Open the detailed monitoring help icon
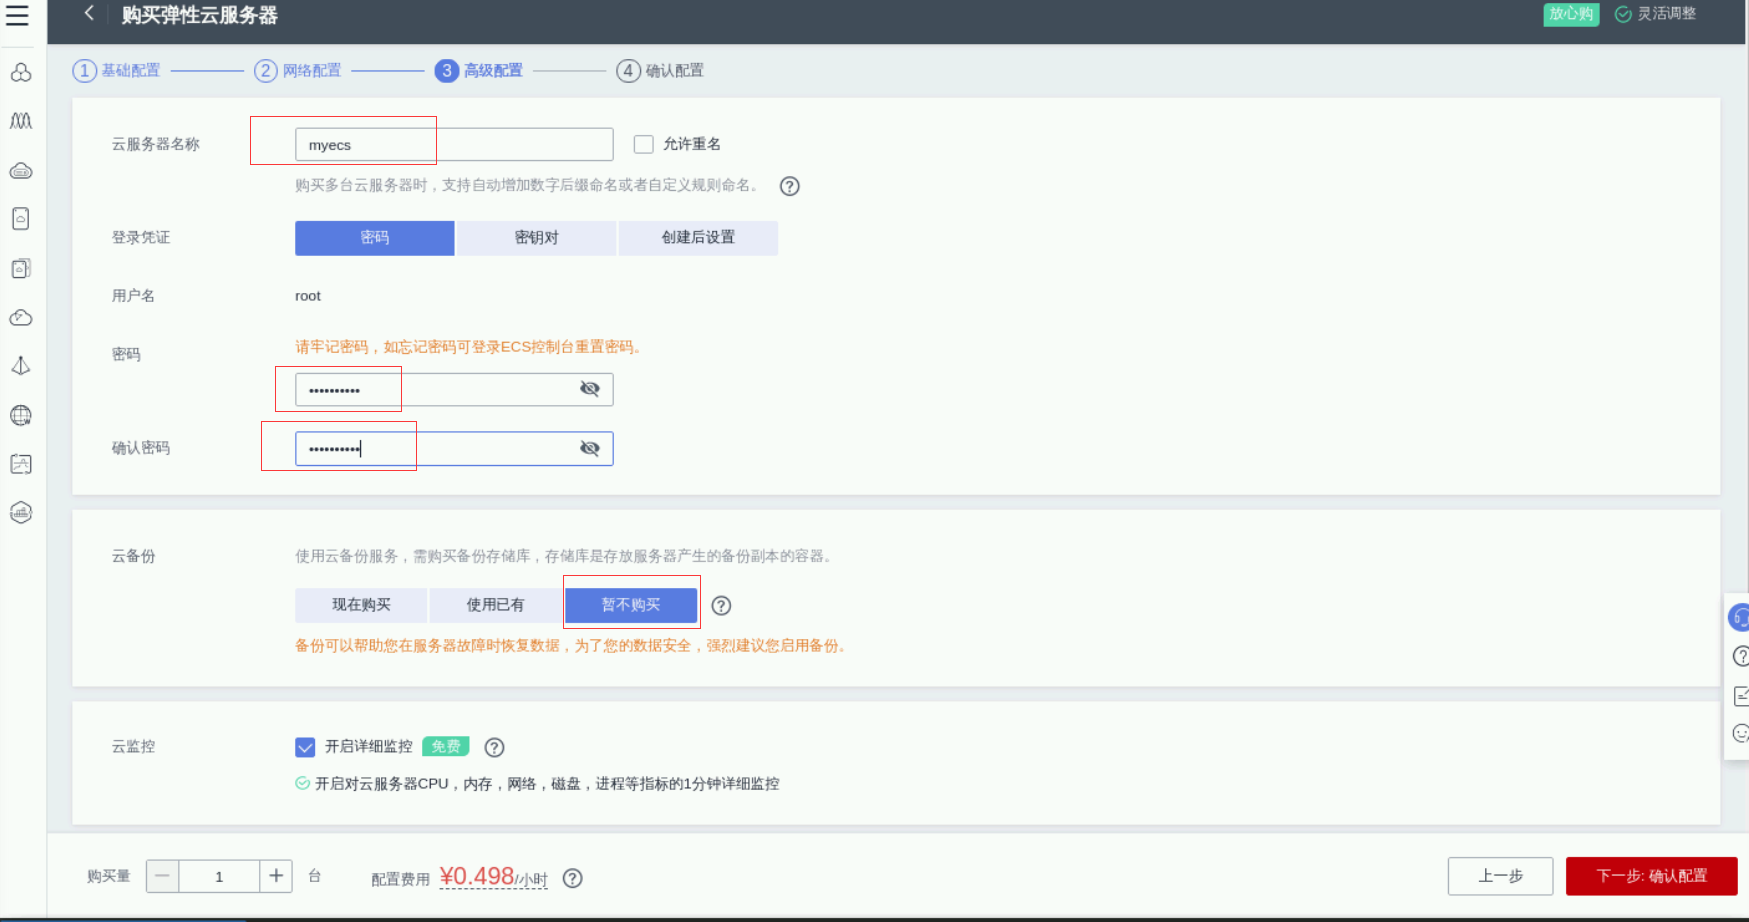Screen dimensions: 1749x922 494,747
